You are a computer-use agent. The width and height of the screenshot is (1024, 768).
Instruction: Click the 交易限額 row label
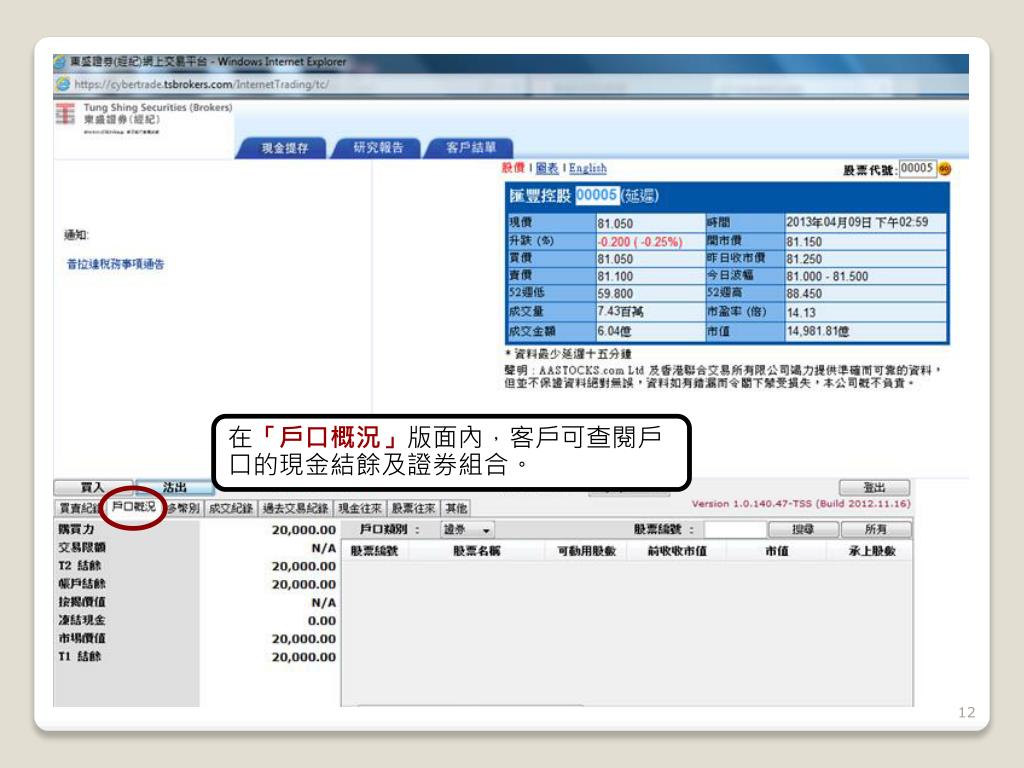(82, 547)
